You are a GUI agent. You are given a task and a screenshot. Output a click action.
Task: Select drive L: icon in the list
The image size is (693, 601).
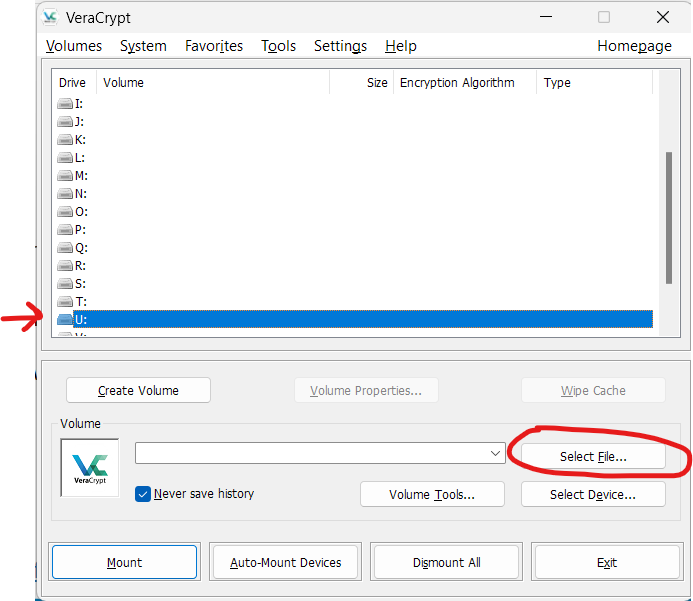[65, 158]
